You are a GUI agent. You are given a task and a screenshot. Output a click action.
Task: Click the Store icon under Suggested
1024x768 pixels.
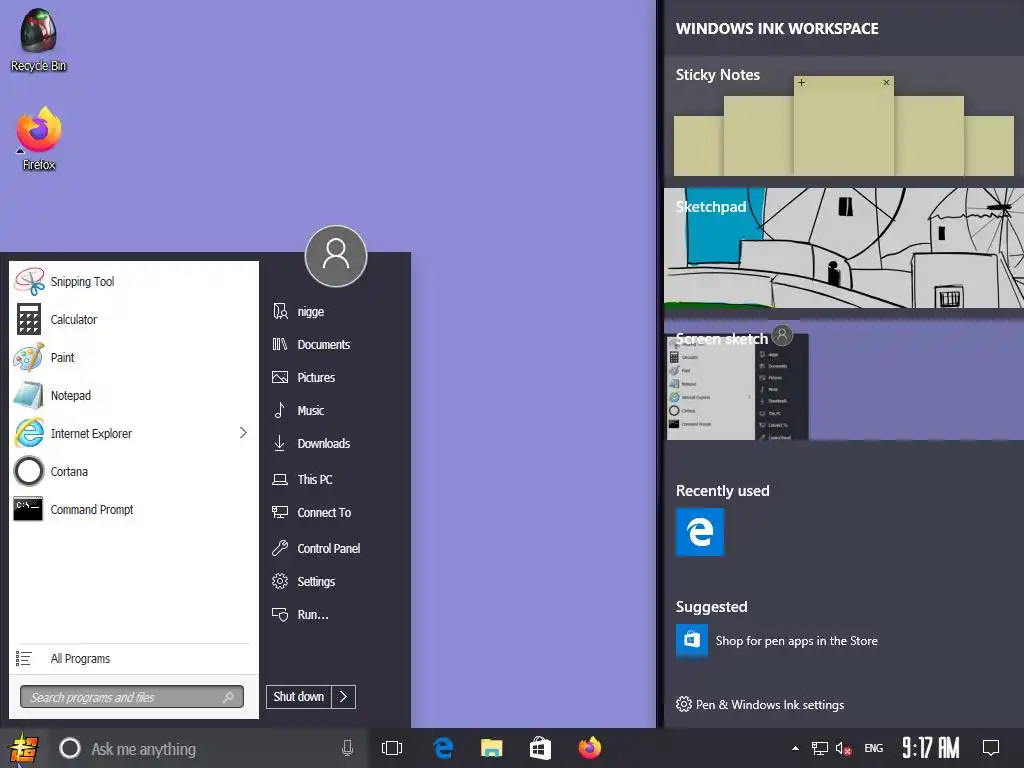[692, 640]
